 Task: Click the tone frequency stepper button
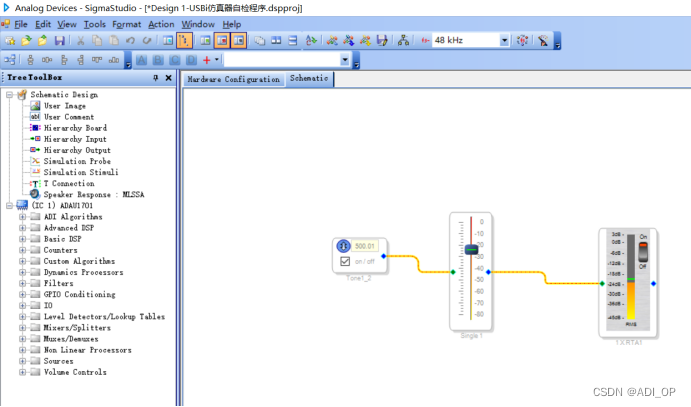tap(343, 246)
